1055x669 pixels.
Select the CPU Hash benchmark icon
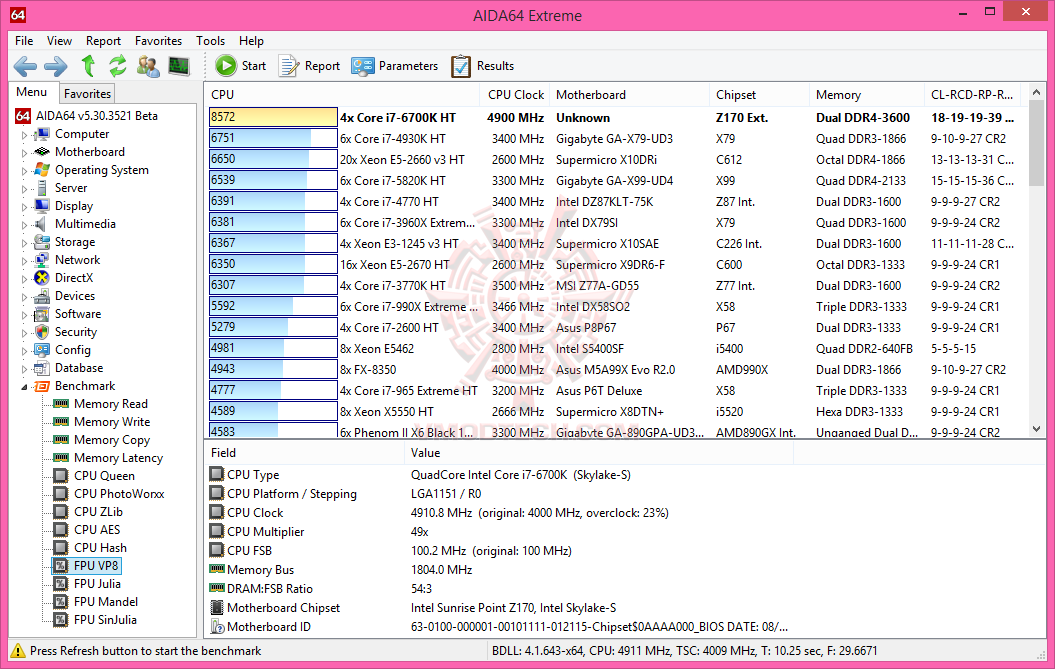click(x=61, y=548)
